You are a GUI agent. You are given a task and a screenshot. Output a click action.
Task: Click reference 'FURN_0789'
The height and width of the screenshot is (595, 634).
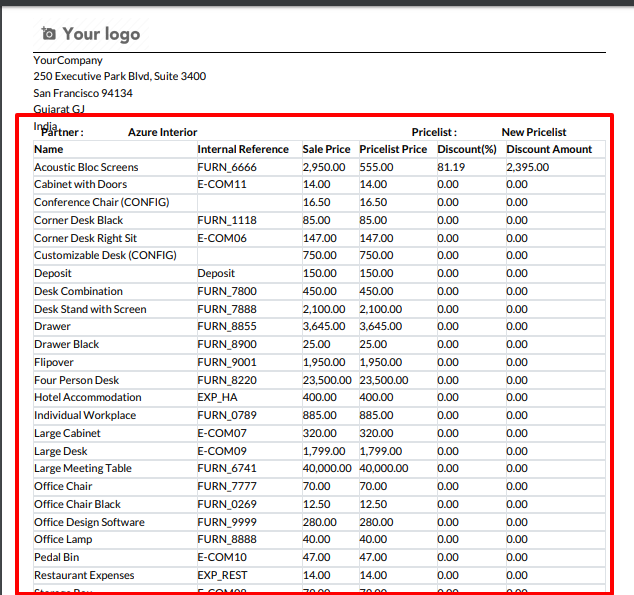(227, 415)
